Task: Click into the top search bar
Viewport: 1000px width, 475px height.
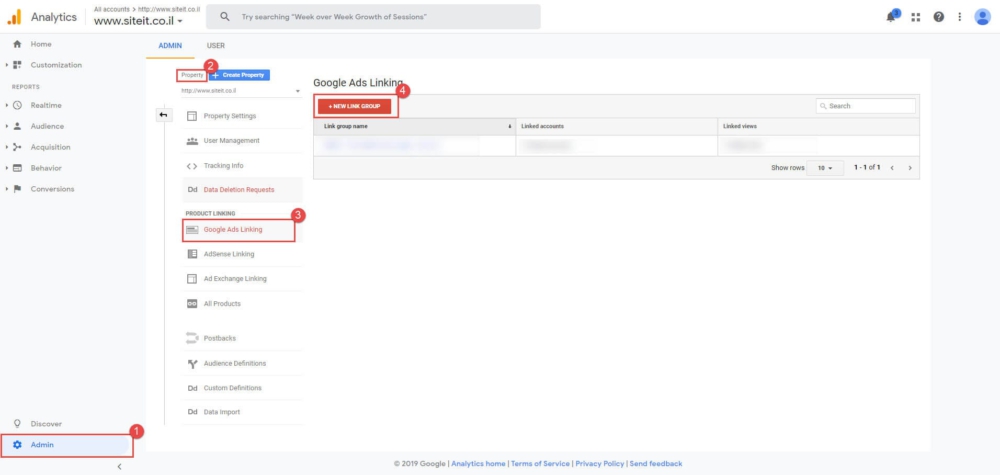Action: (x=373, y=17)
